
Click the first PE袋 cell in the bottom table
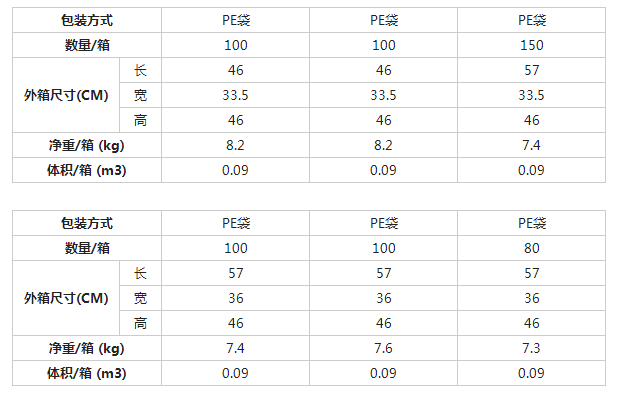pyautogui.click(x=236, y=223)
